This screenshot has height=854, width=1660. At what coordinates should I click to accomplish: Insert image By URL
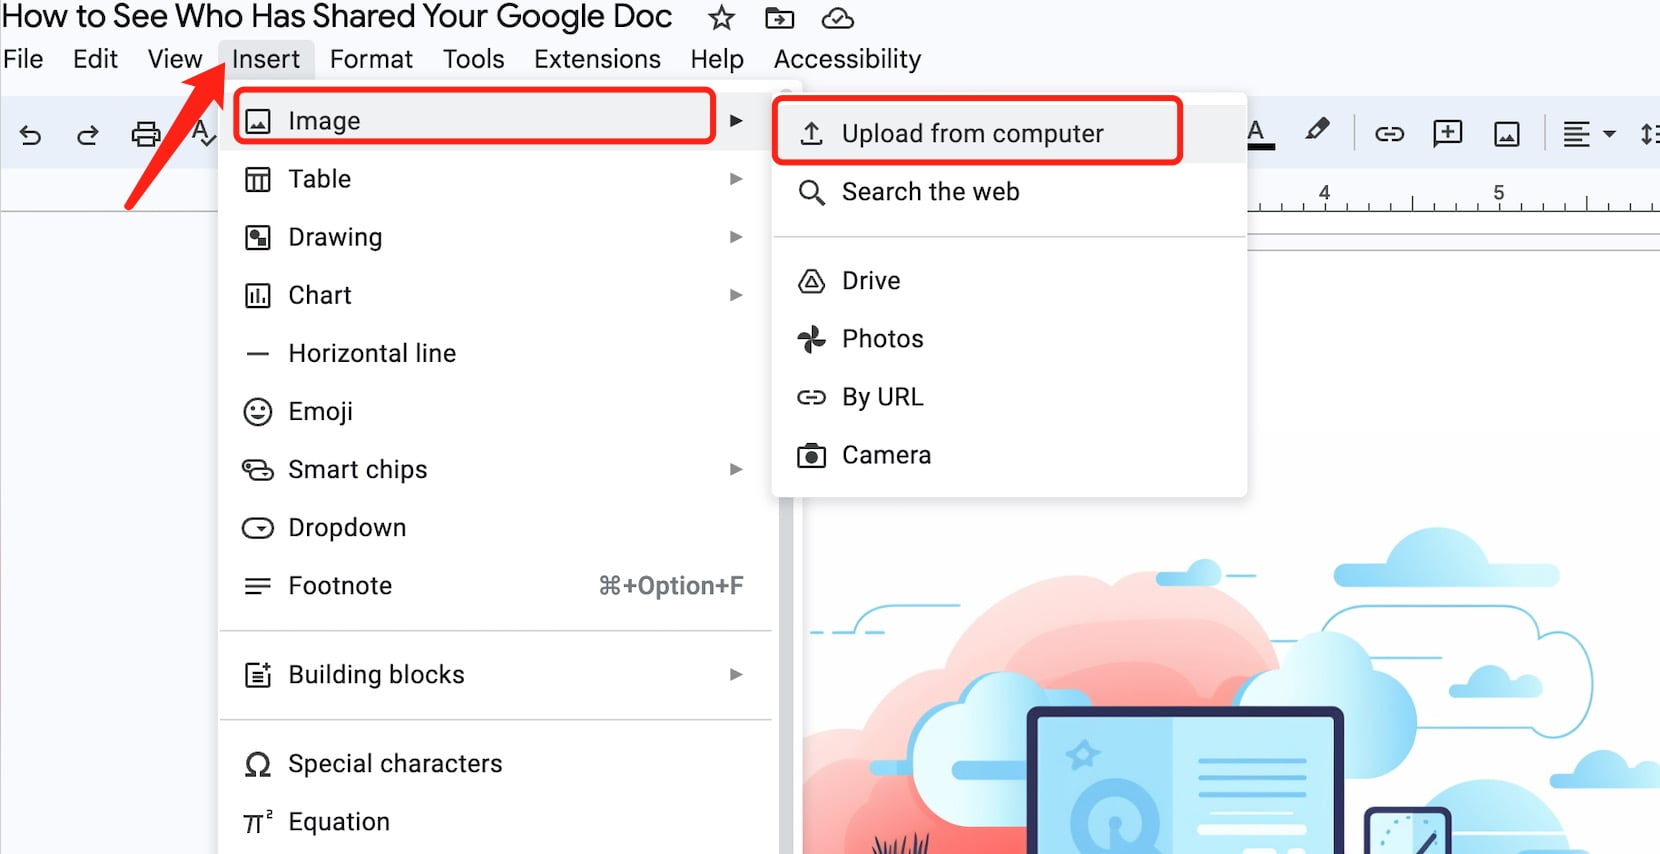(x=1010, y=396)
